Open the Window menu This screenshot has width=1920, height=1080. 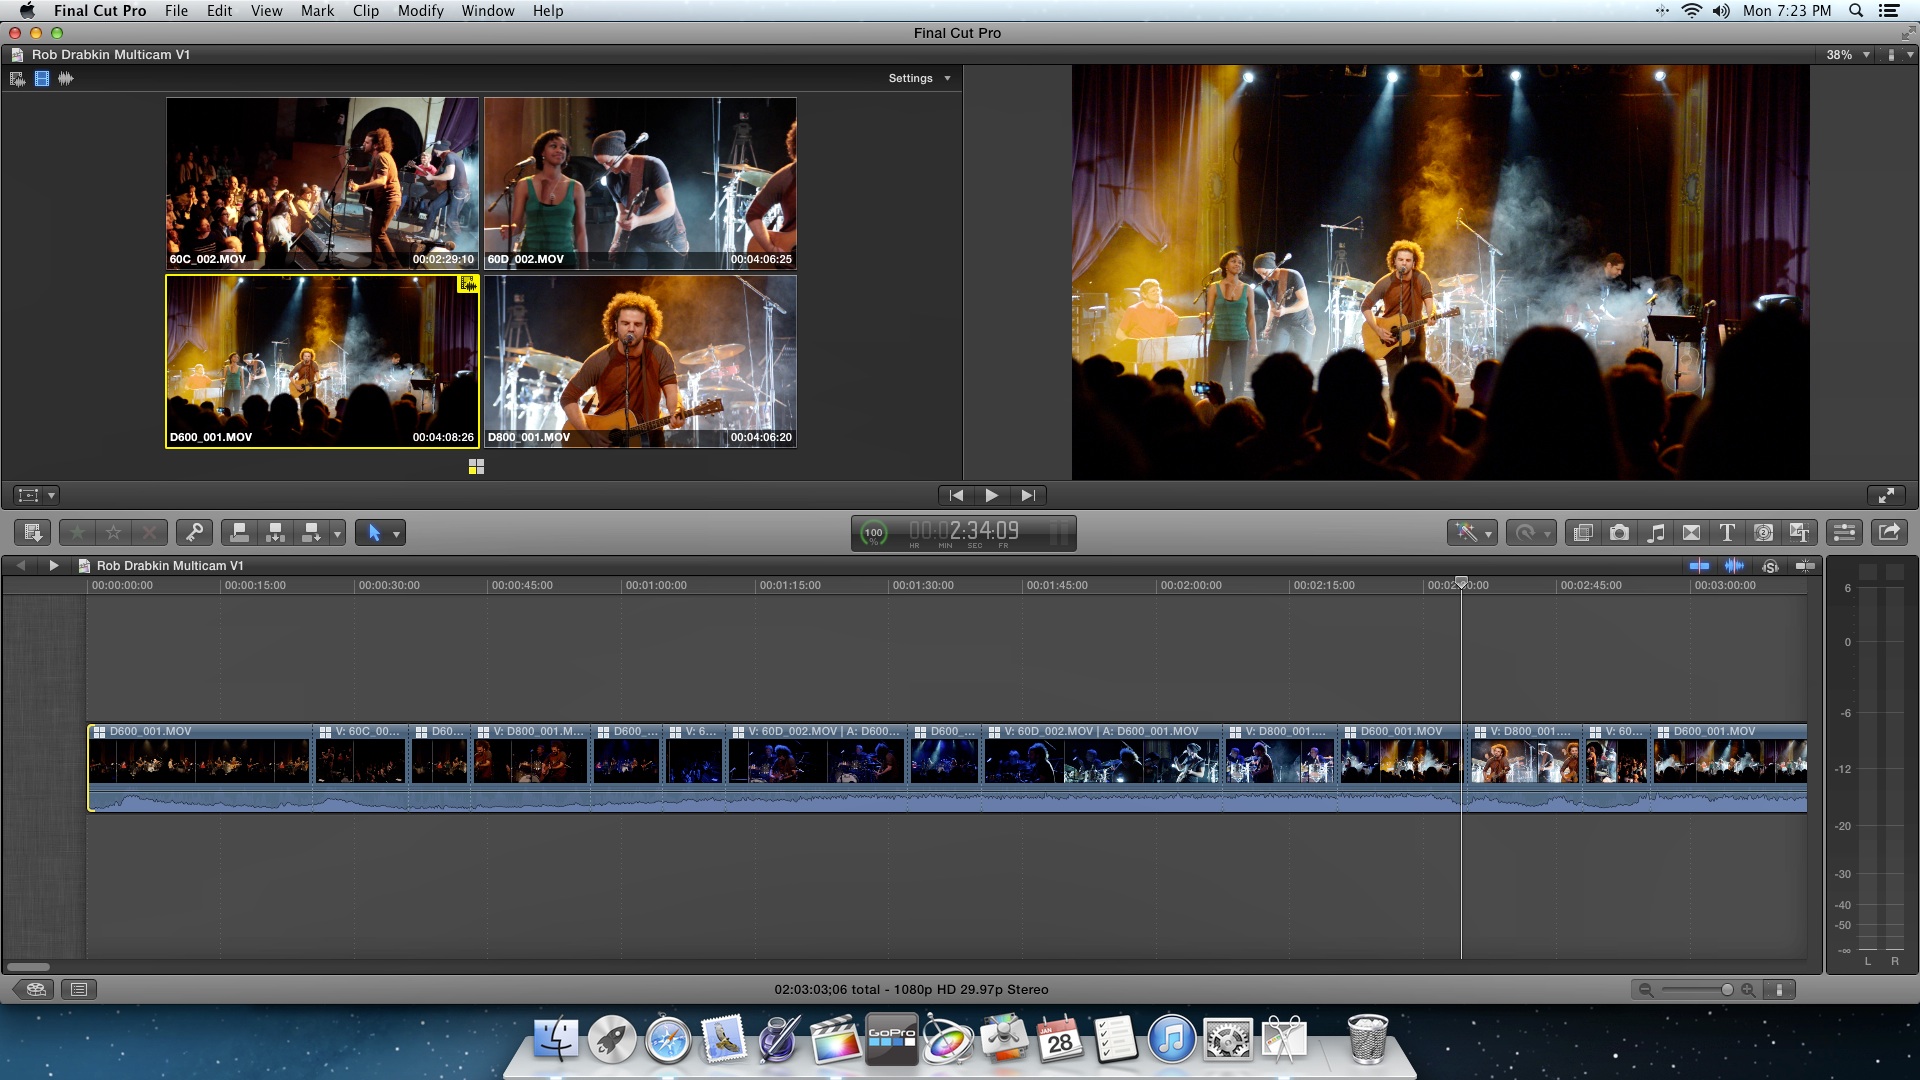click(488, 10)
